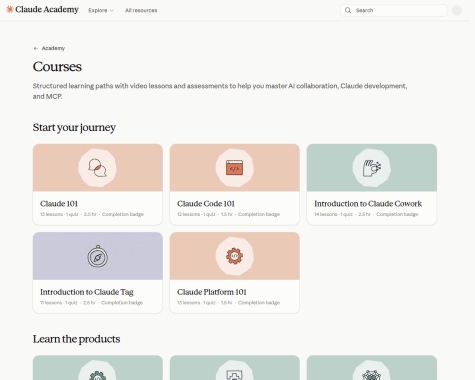The height and width of the screenshot is (380, 475).
Task: Open the Claude Academy home title
Action: tap(47, 10)
